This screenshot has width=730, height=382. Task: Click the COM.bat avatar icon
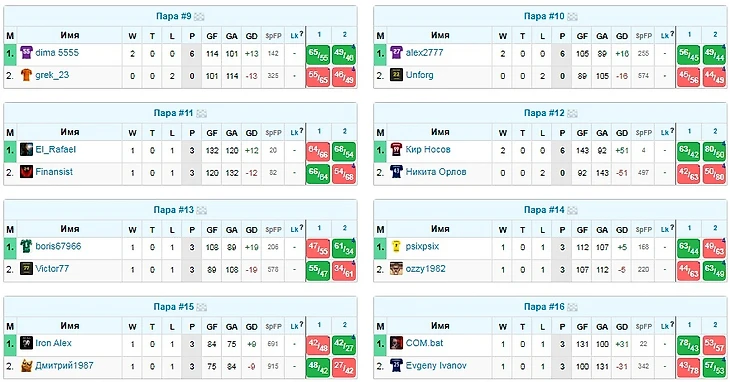[396, 343]
